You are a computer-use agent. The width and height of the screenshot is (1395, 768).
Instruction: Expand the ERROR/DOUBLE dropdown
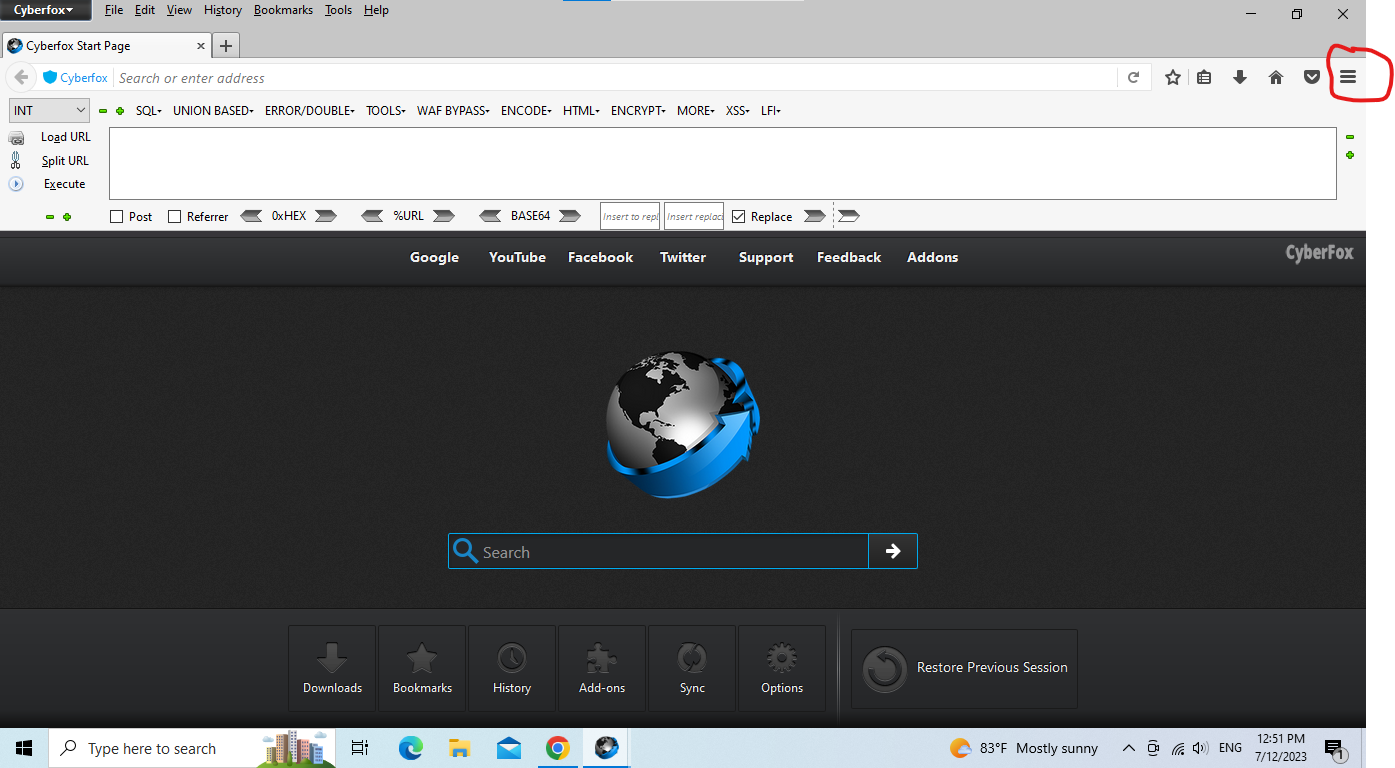tap(310, 111)
